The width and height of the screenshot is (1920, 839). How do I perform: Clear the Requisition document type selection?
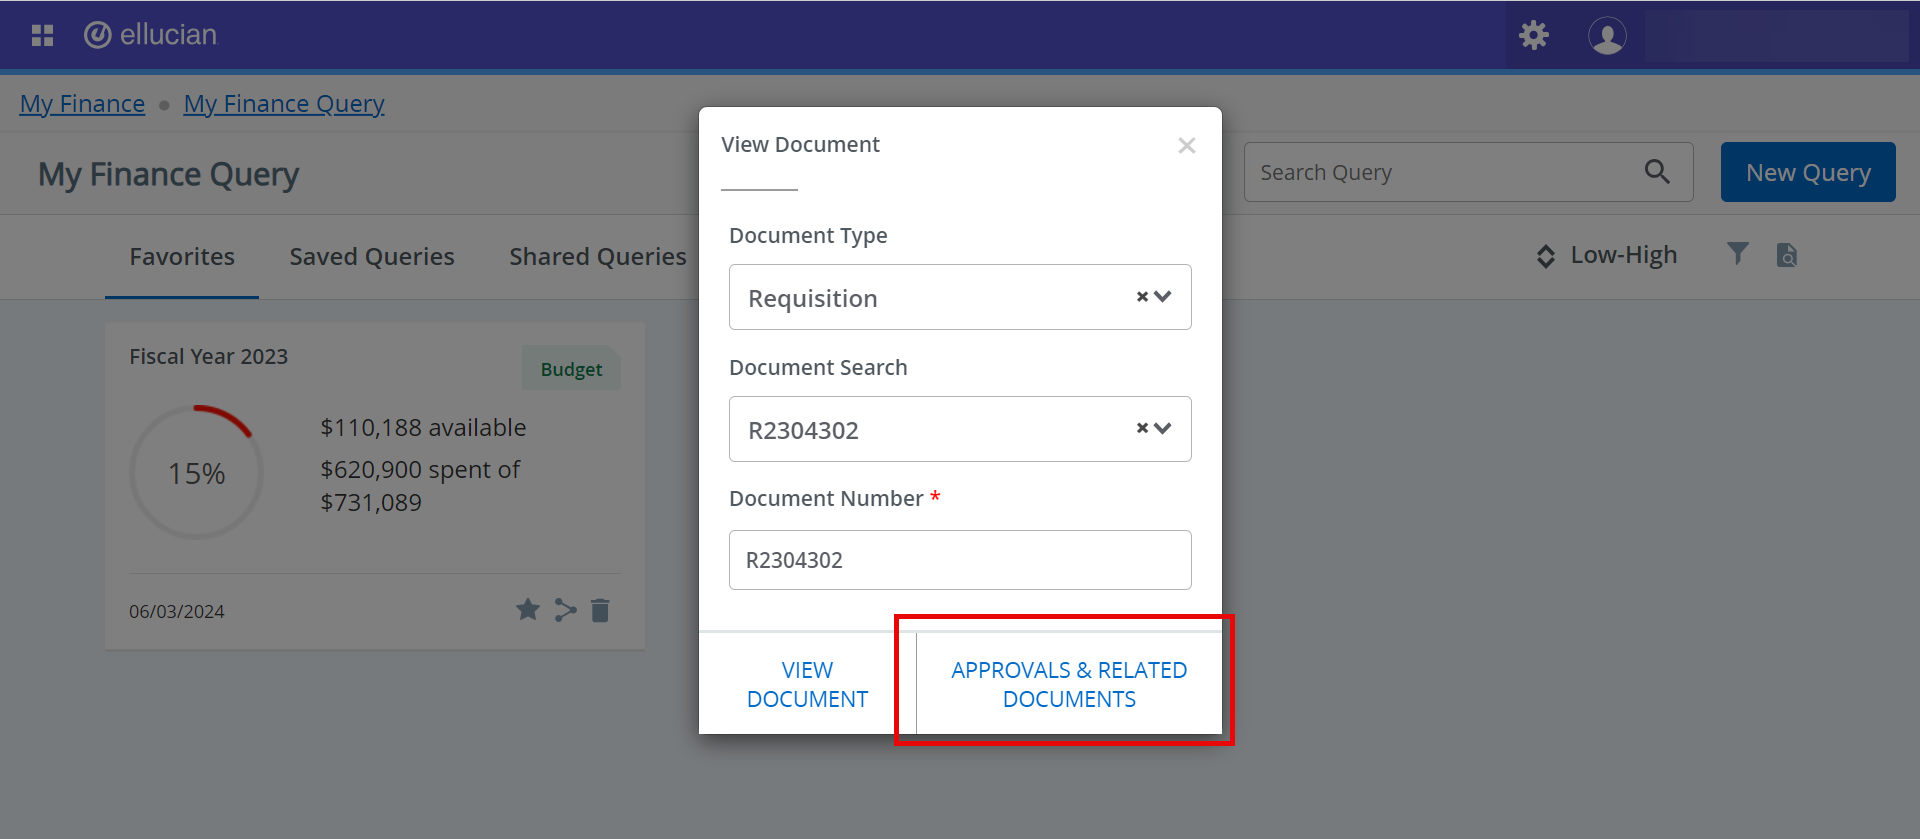[1142, 297]
